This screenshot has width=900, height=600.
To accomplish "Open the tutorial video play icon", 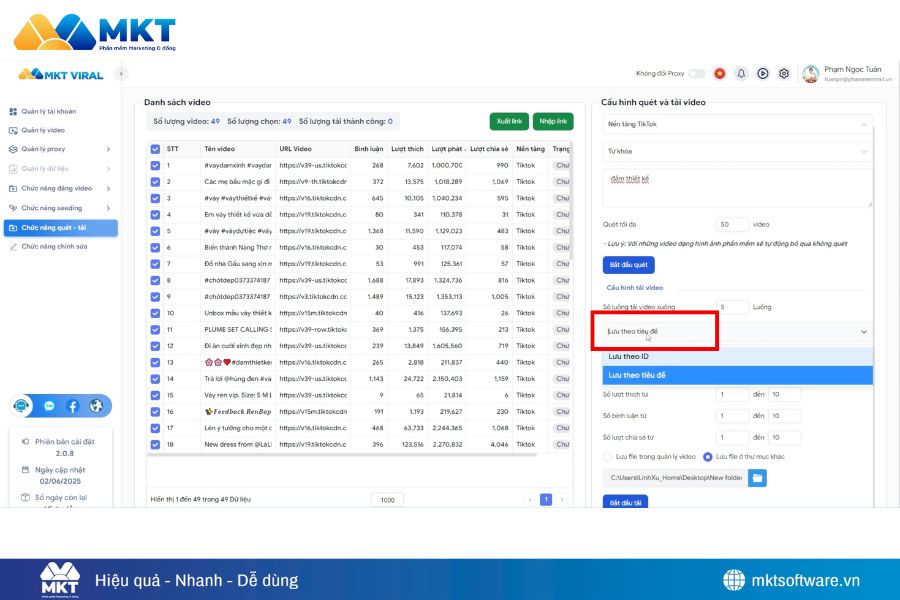I will coord(763,74).
